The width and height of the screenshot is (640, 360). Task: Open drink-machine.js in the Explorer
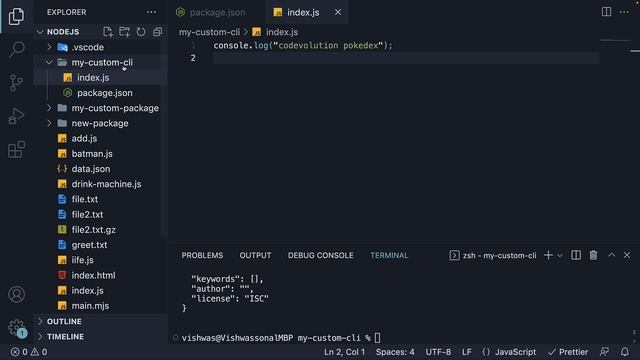(100, 184)
